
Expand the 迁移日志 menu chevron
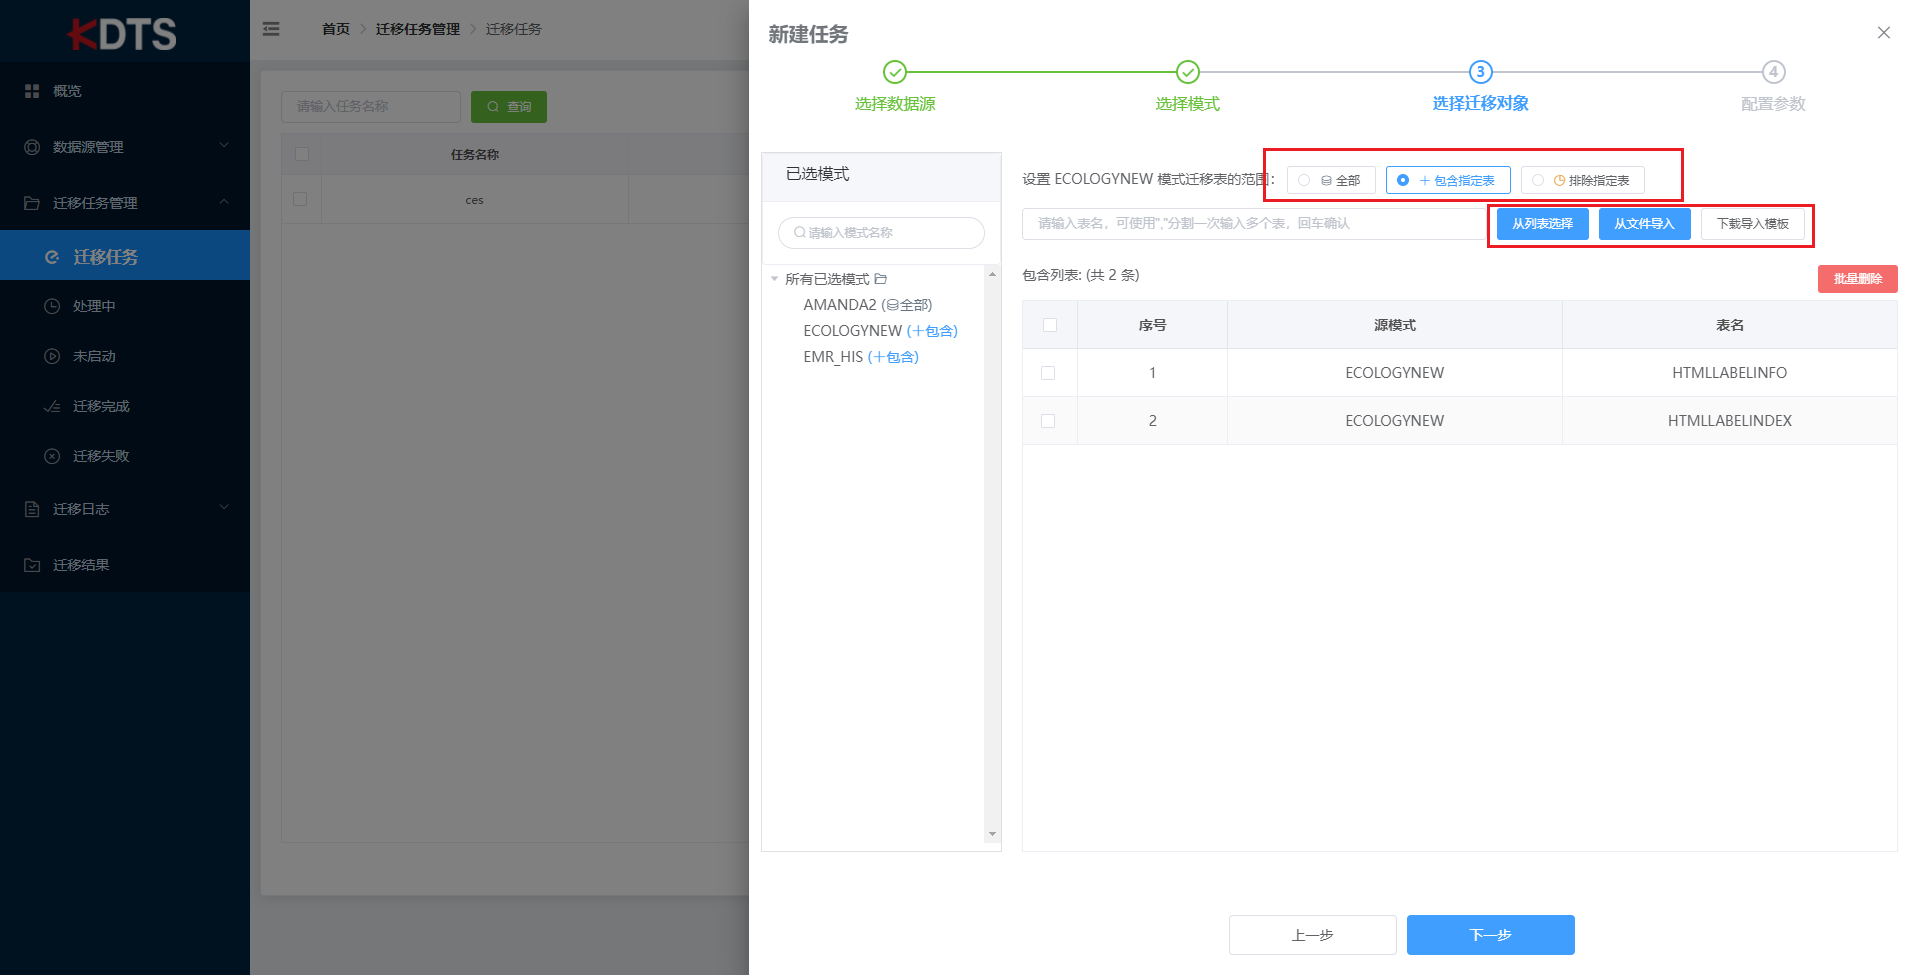(x=224, y=508)
